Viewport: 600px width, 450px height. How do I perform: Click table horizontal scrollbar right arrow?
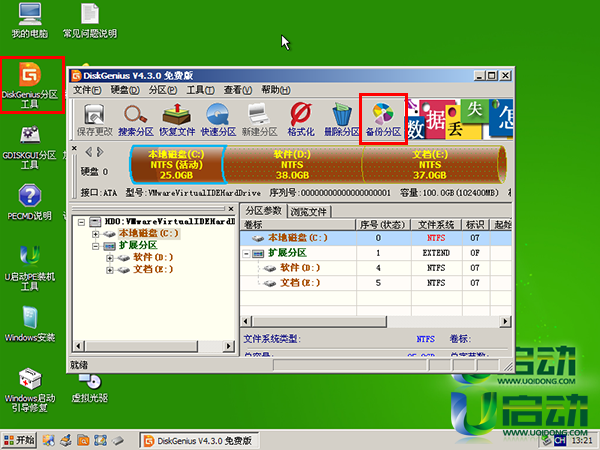tap(505, 321)
